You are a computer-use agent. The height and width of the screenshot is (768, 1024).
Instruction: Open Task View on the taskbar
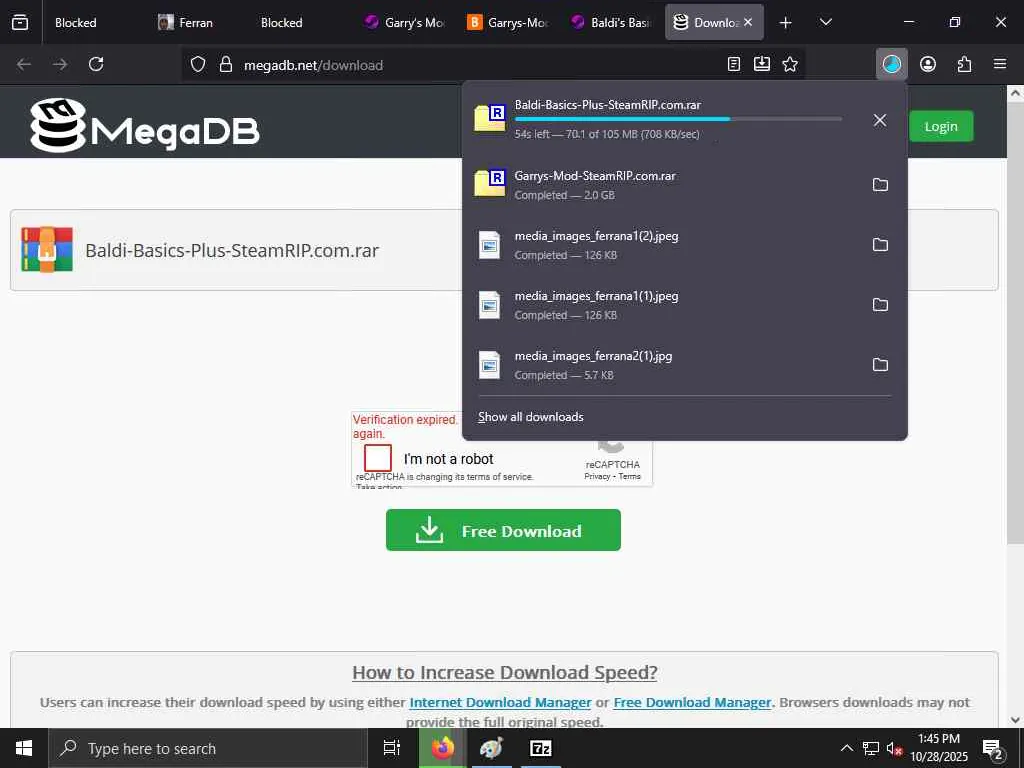coord(392,748)
